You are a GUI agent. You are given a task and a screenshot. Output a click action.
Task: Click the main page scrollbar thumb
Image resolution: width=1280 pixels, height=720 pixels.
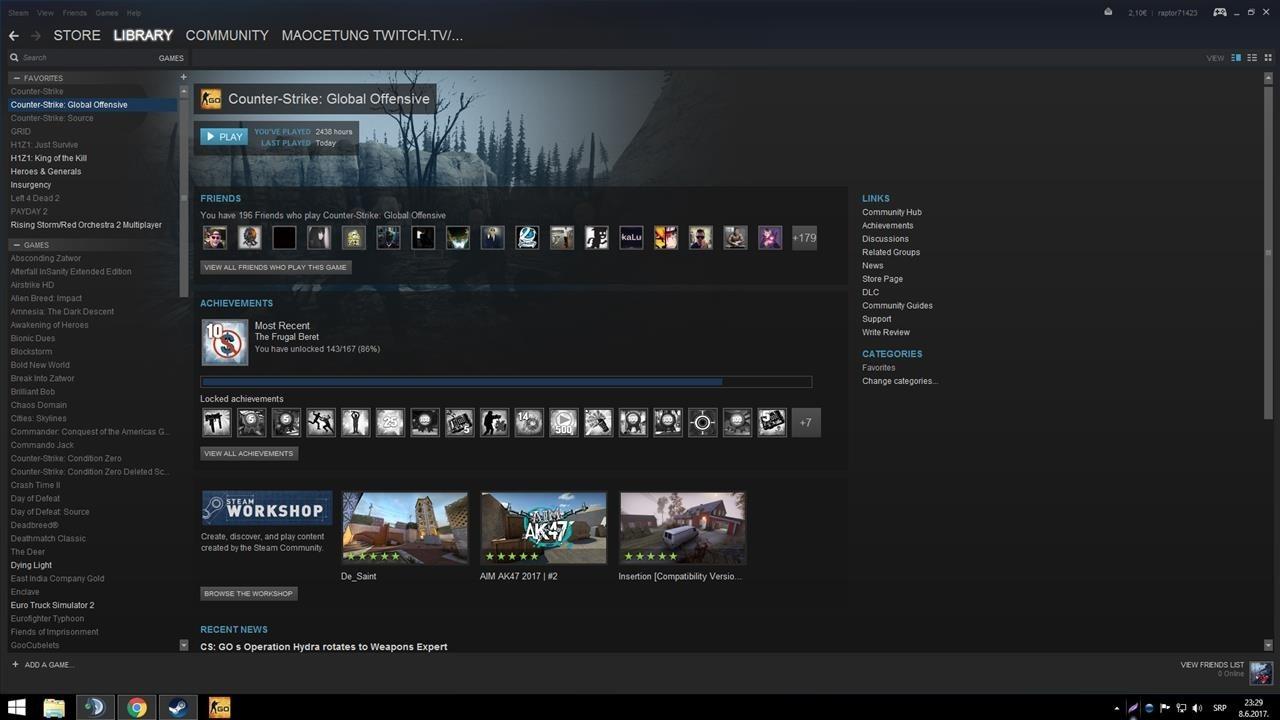(1269, 253)
